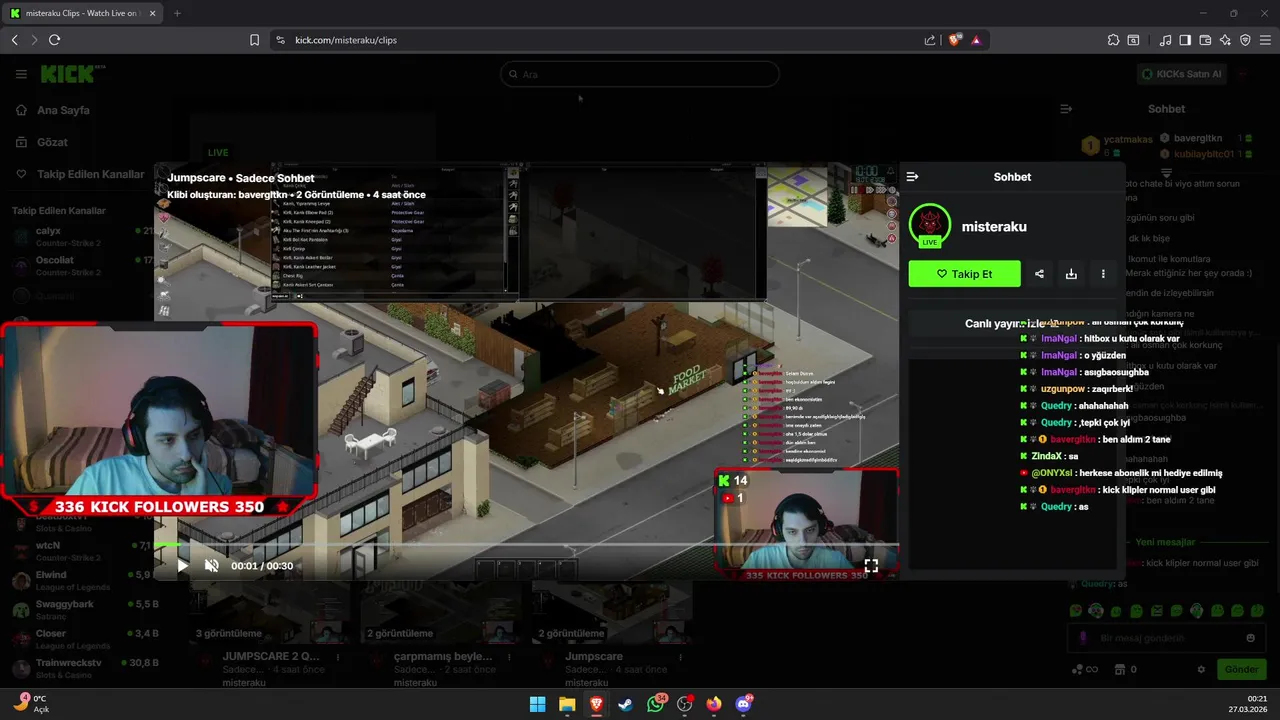Share the clip using the share icon

tap(1039, 274)
